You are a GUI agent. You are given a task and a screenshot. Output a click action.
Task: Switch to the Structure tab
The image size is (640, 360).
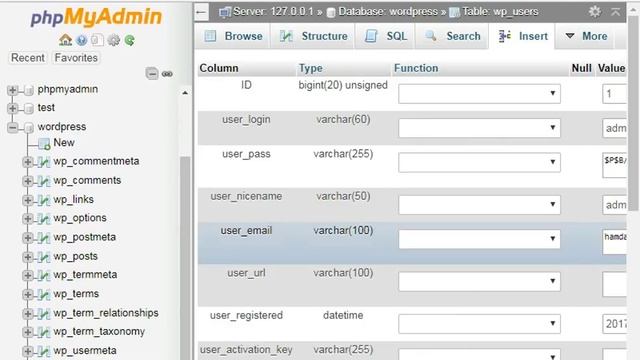coord(313,36)
